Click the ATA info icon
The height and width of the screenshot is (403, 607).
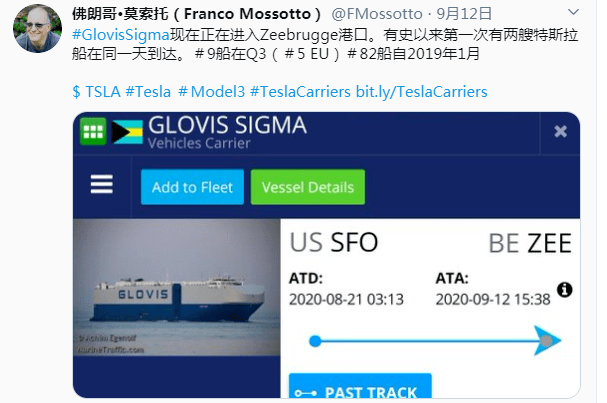click(564, 289)
